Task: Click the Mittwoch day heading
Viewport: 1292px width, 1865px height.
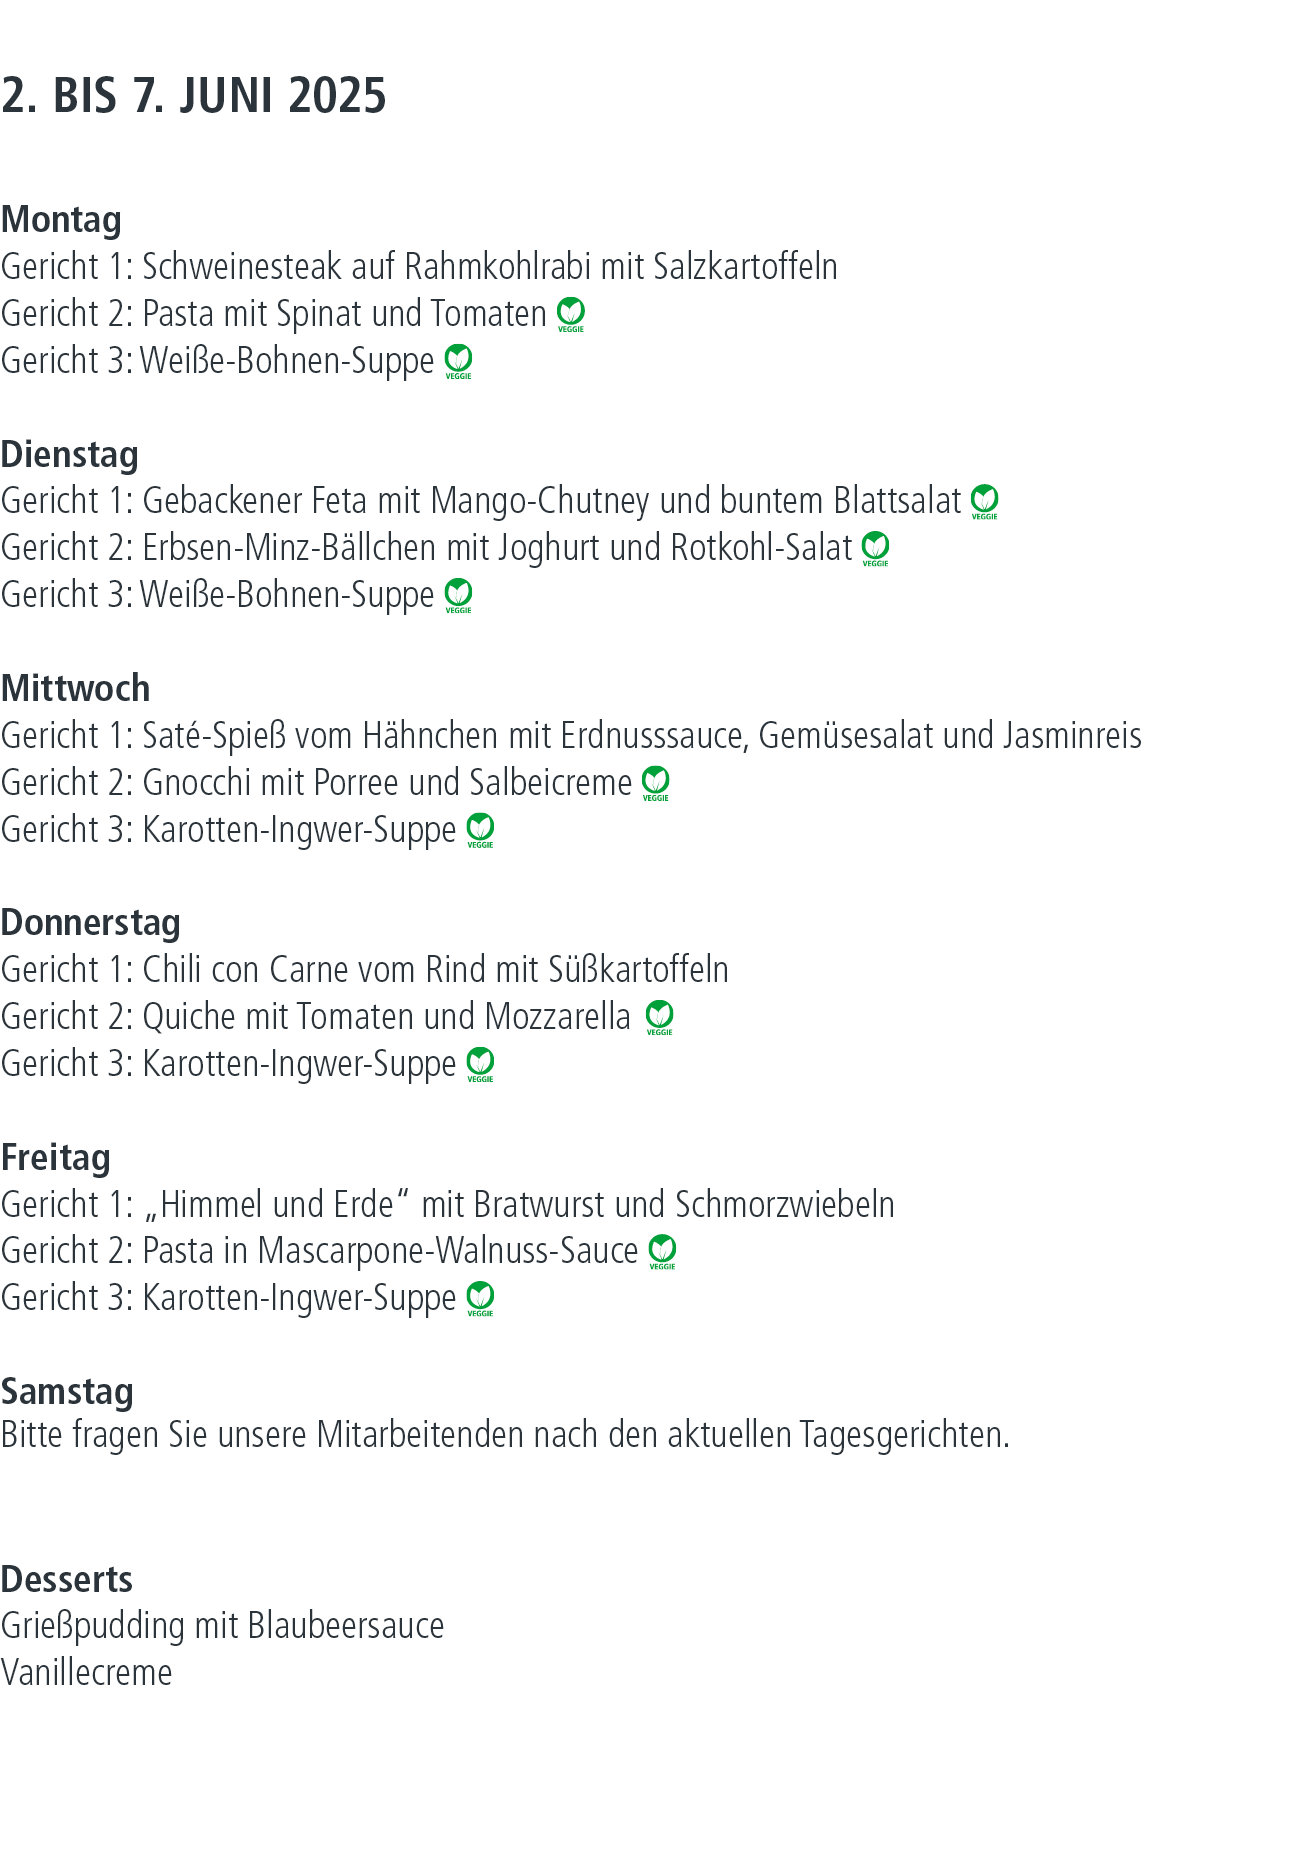Action: click(76, 689)
